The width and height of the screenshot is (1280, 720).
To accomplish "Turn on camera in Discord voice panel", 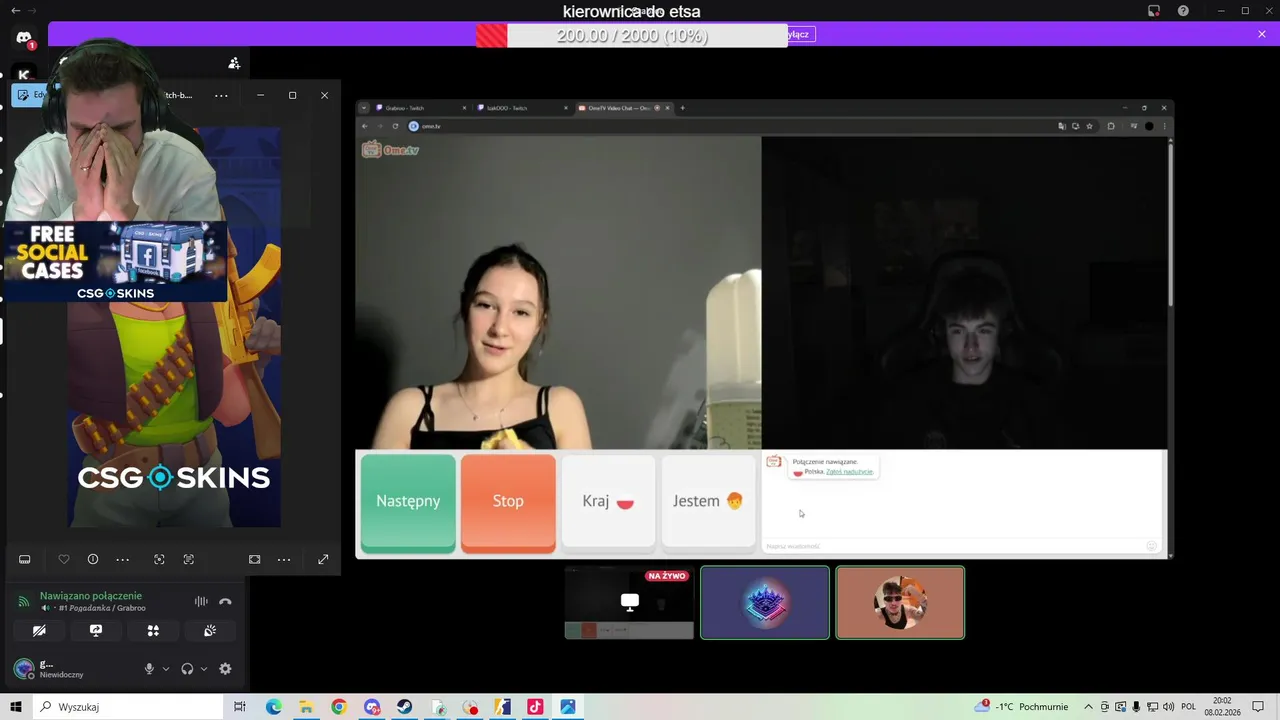I will tap(39, 631).
